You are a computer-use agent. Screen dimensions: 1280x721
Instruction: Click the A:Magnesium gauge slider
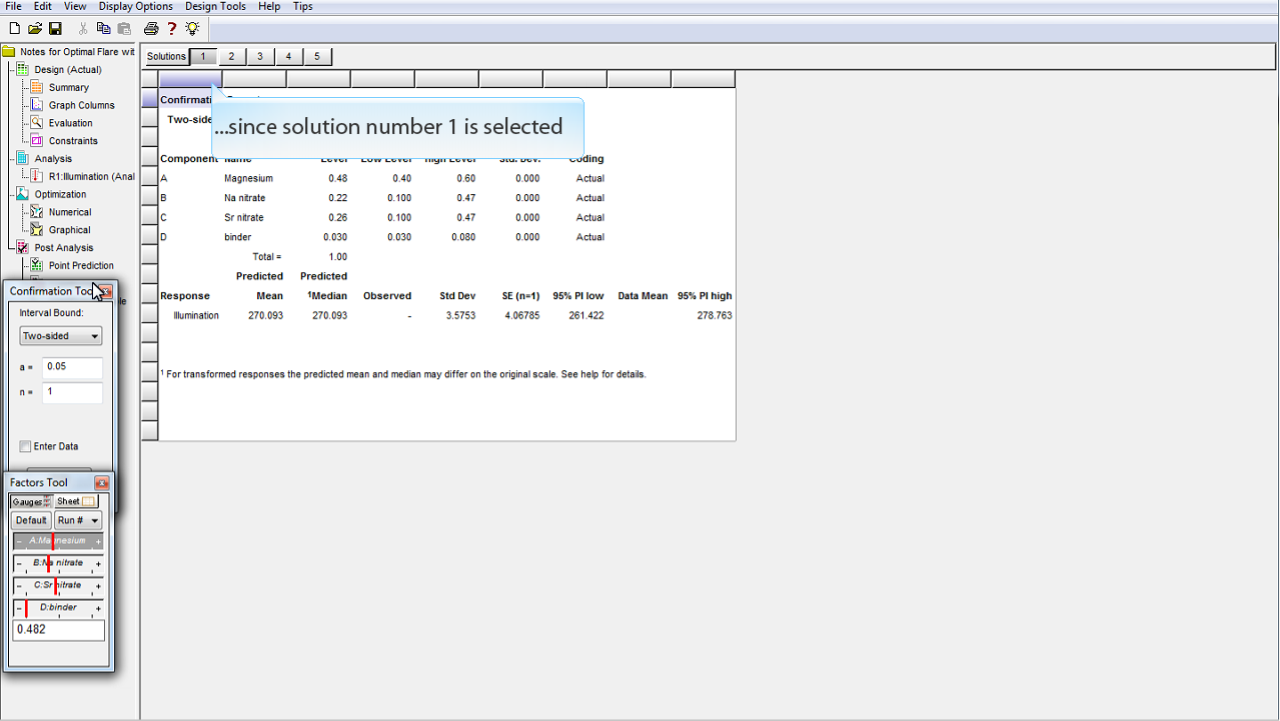click(x=58, y=541)
